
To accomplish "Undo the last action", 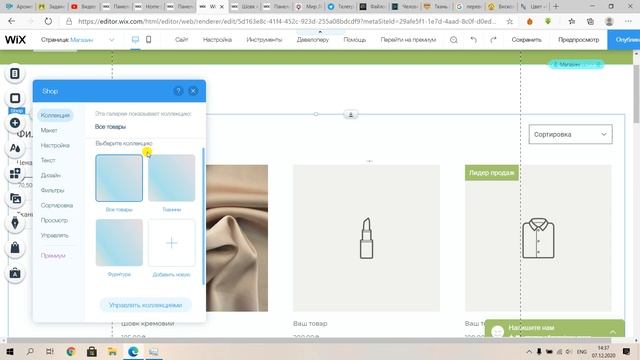I will pyautogui.click(x=473, y=40).
